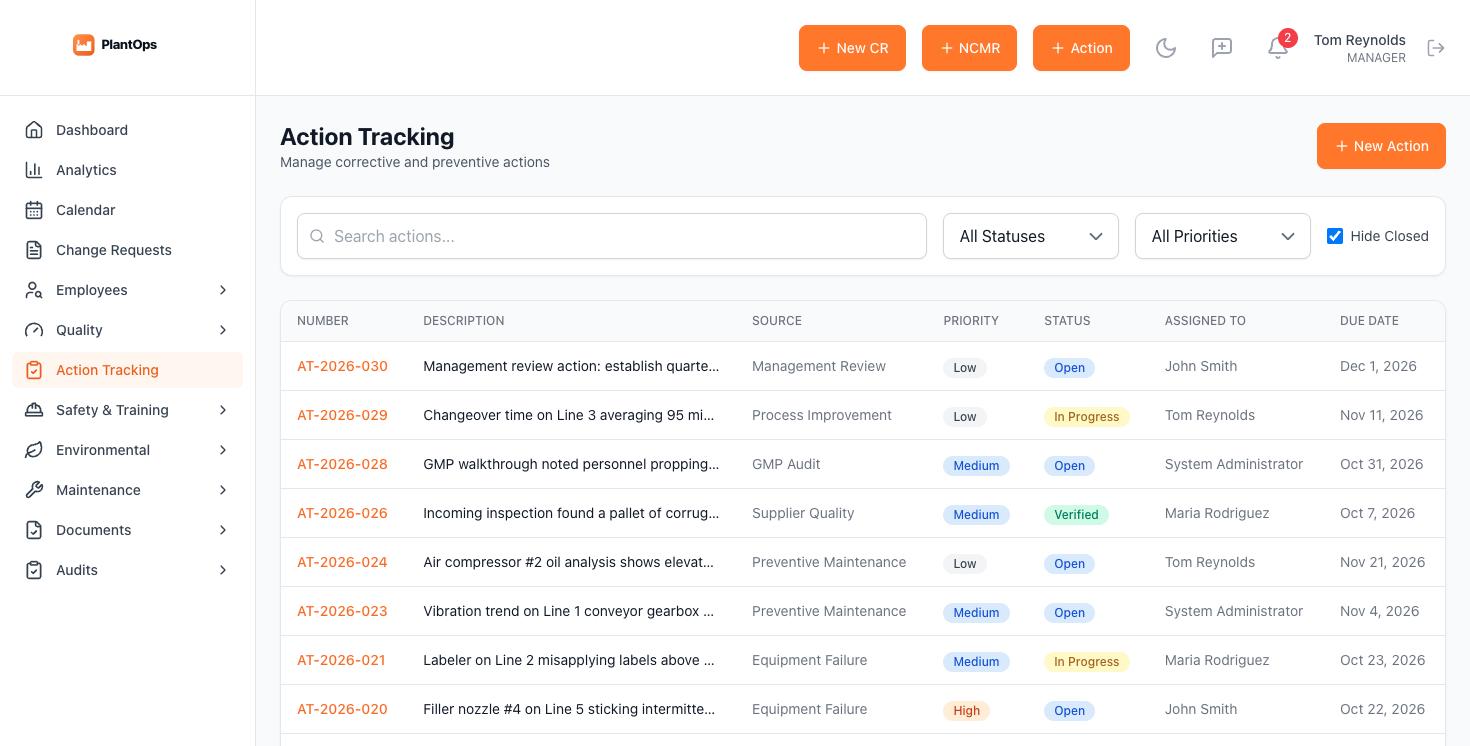
Task: Expand the Safety & Training chevron
Action: pos(223,410)
